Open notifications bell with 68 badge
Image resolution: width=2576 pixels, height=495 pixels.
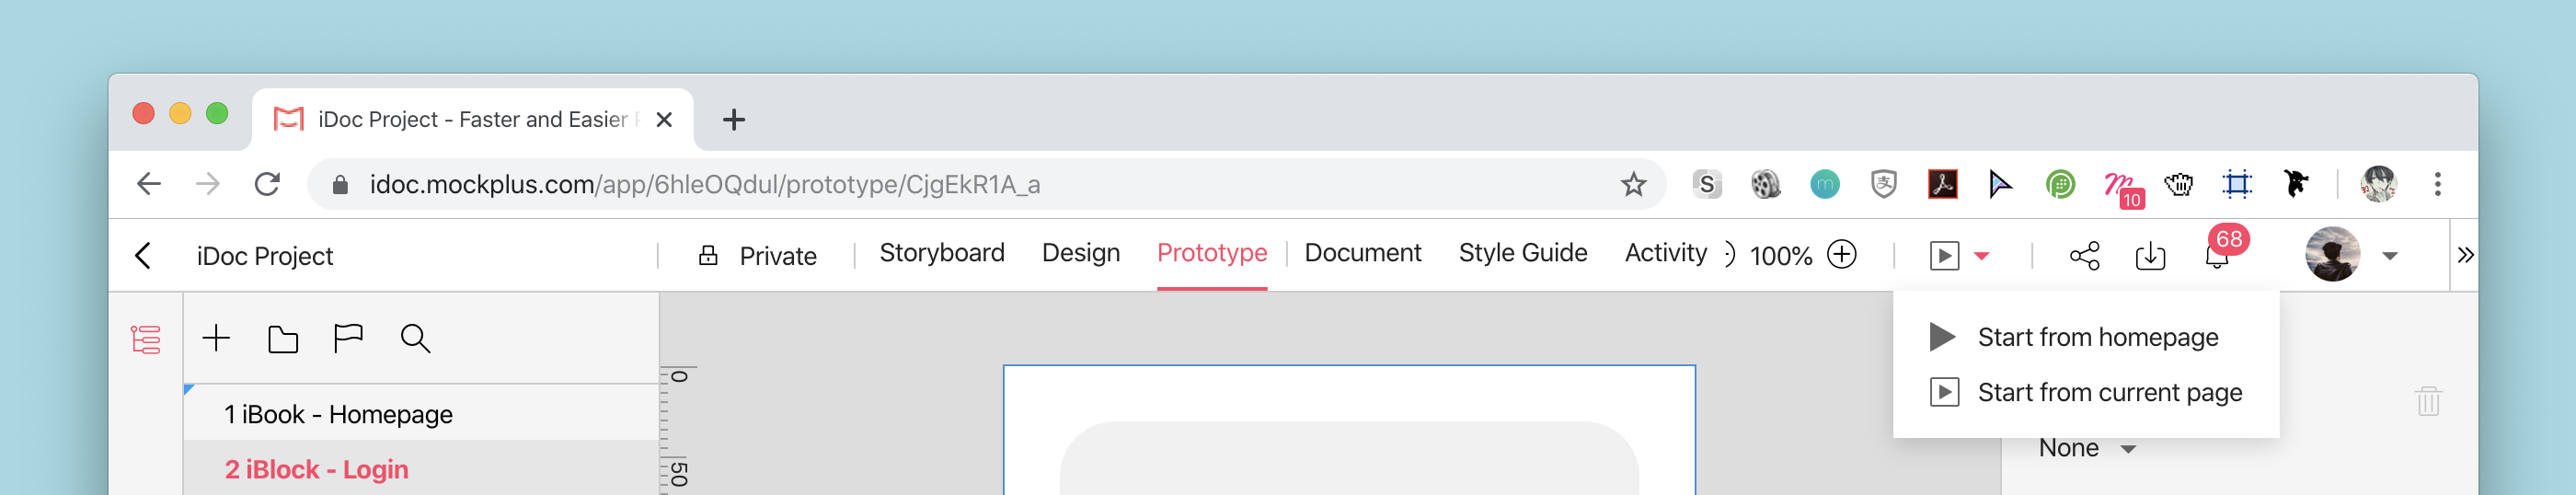(2217, 256)
